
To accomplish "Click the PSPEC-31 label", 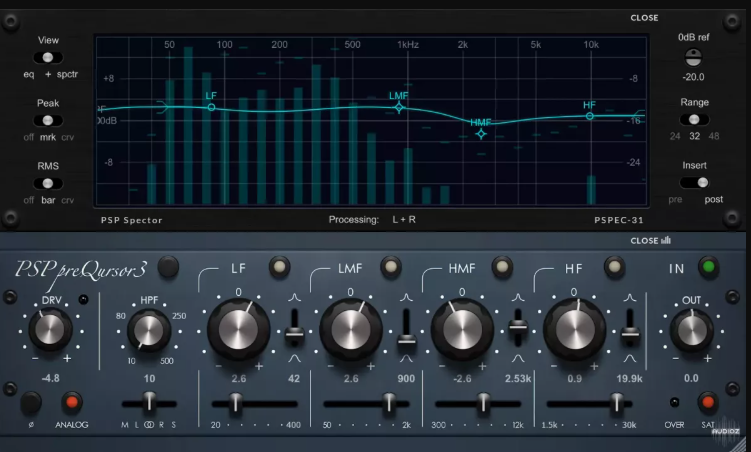I will (619, 220).
